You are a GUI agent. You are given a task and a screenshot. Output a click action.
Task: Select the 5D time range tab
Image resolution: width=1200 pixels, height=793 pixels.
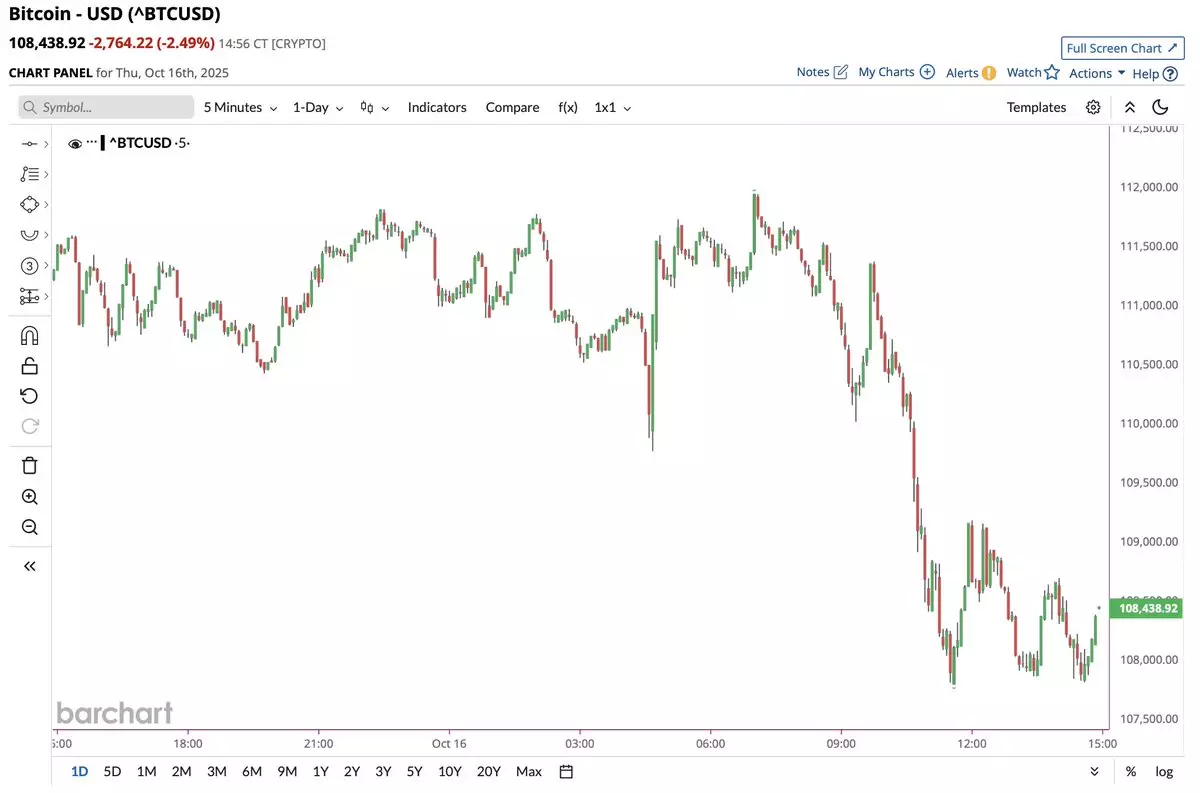112,771
